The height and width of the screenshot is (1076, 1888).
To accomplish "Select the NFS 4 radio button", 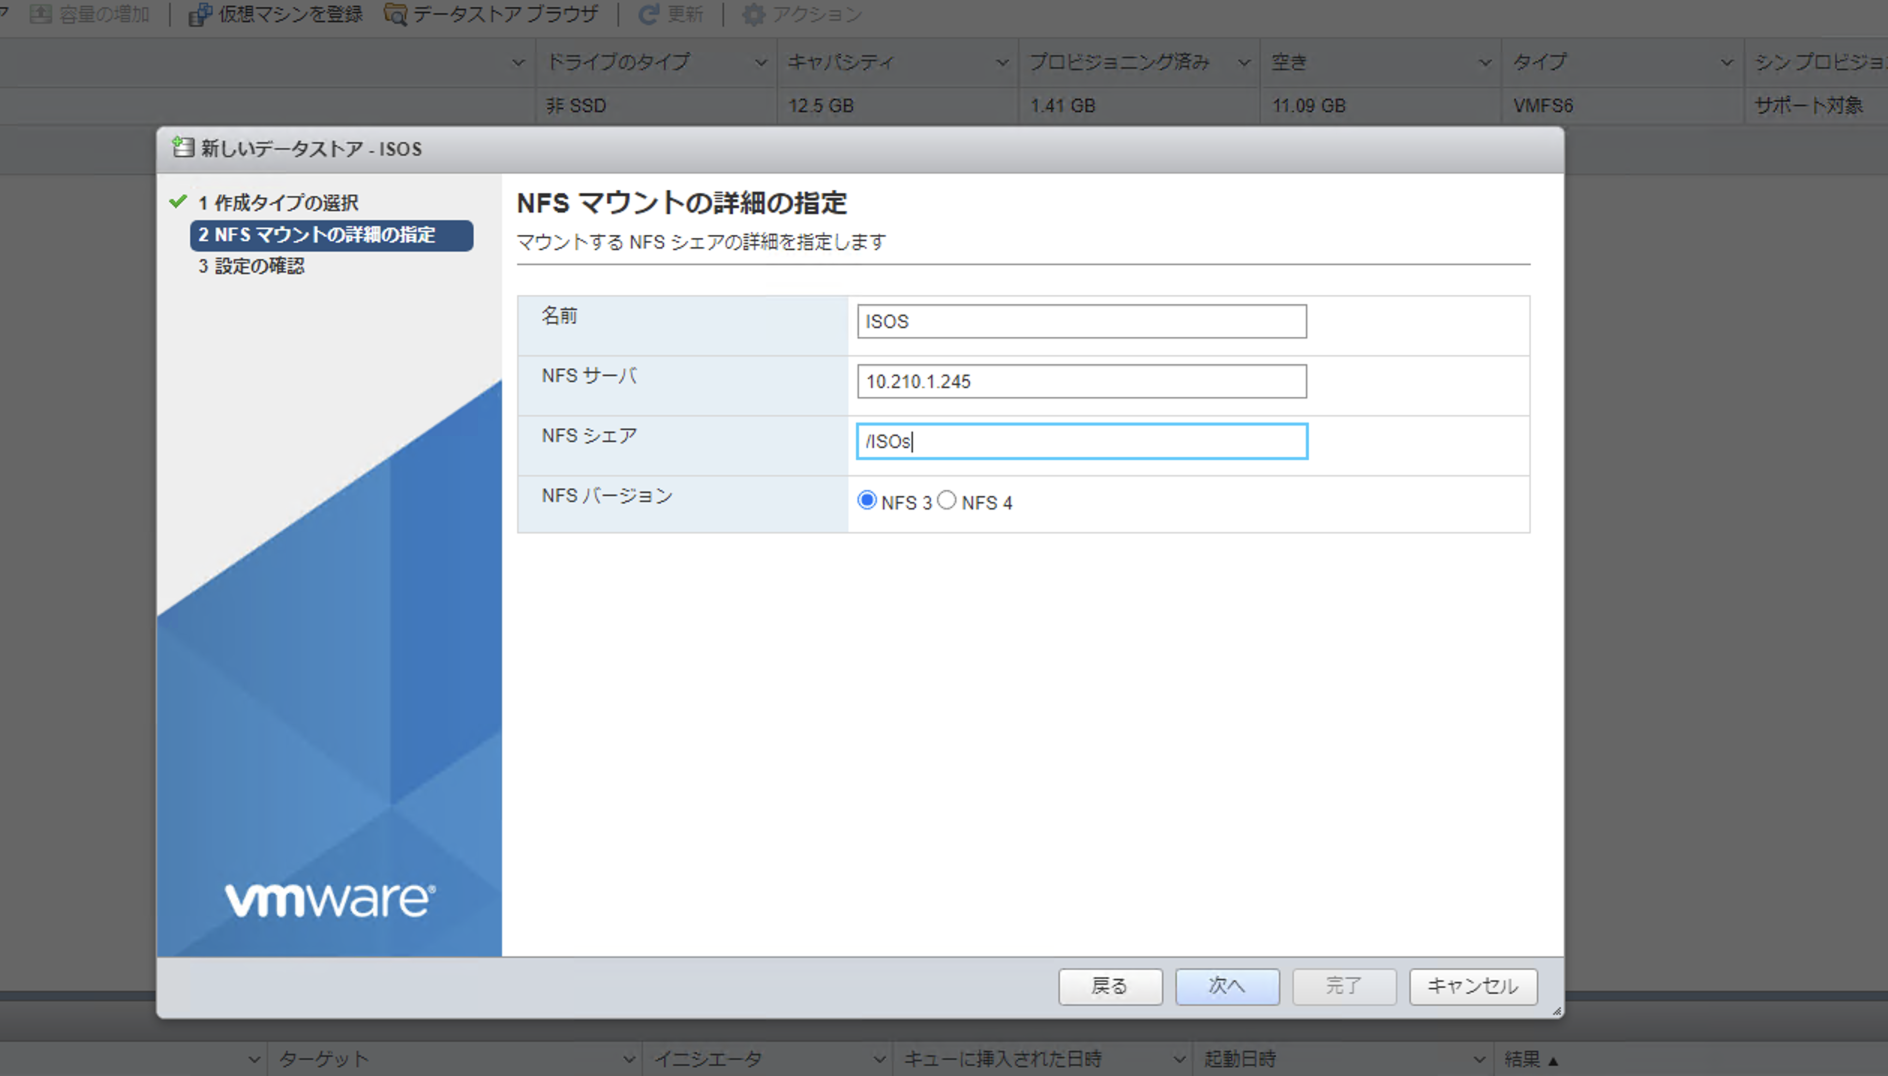I will point(947,500).
